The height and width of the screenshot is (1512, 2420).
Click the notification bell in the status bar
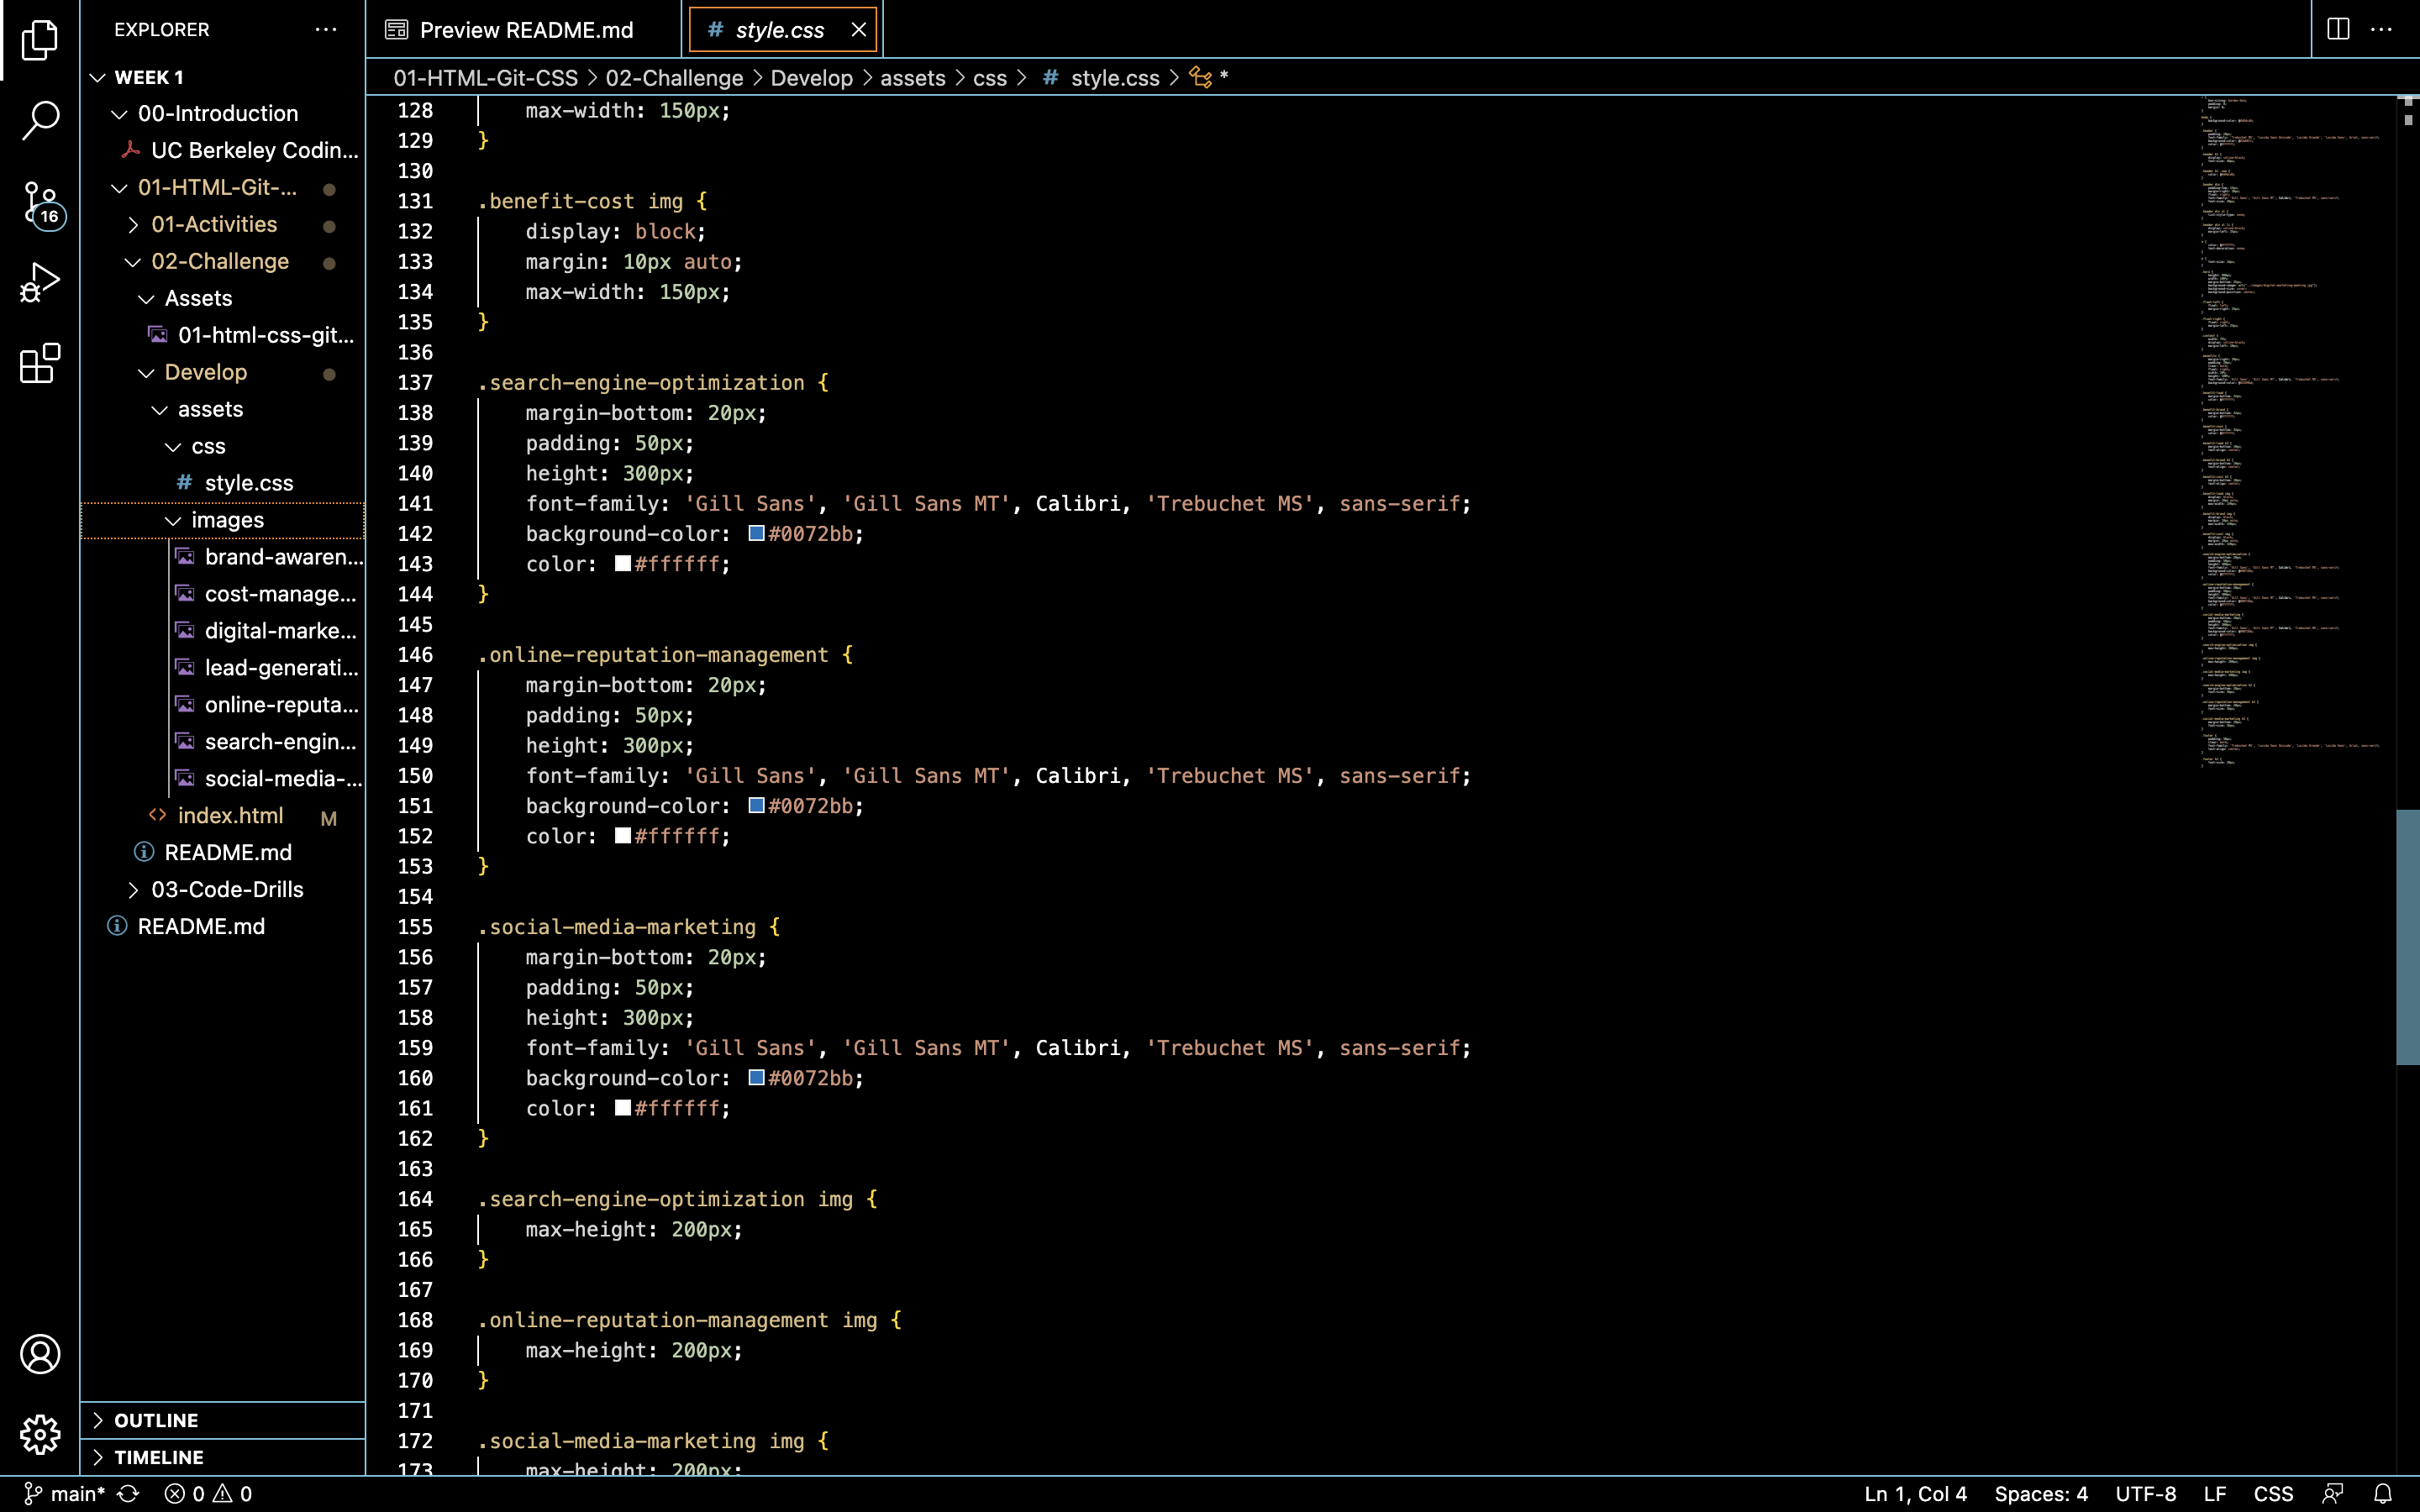click(x=2390, y=1493)
